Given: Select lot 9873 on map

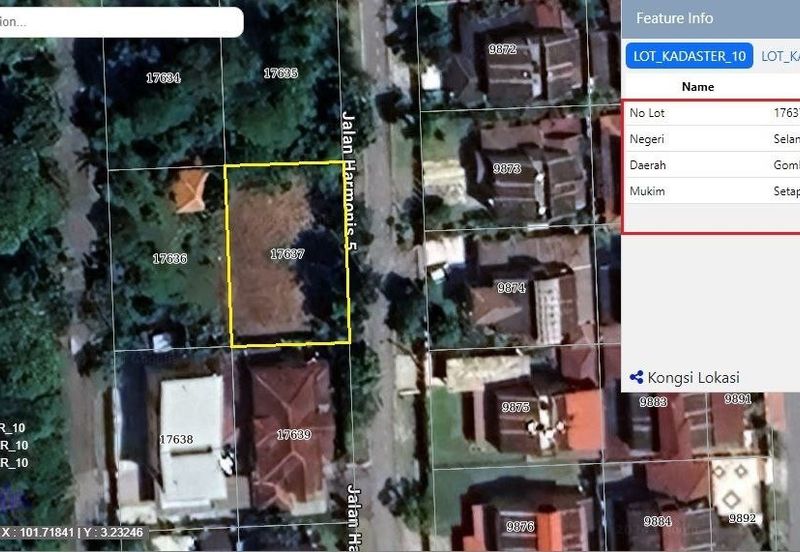Looking at the screenshot, I should click(x=507, y=168).
